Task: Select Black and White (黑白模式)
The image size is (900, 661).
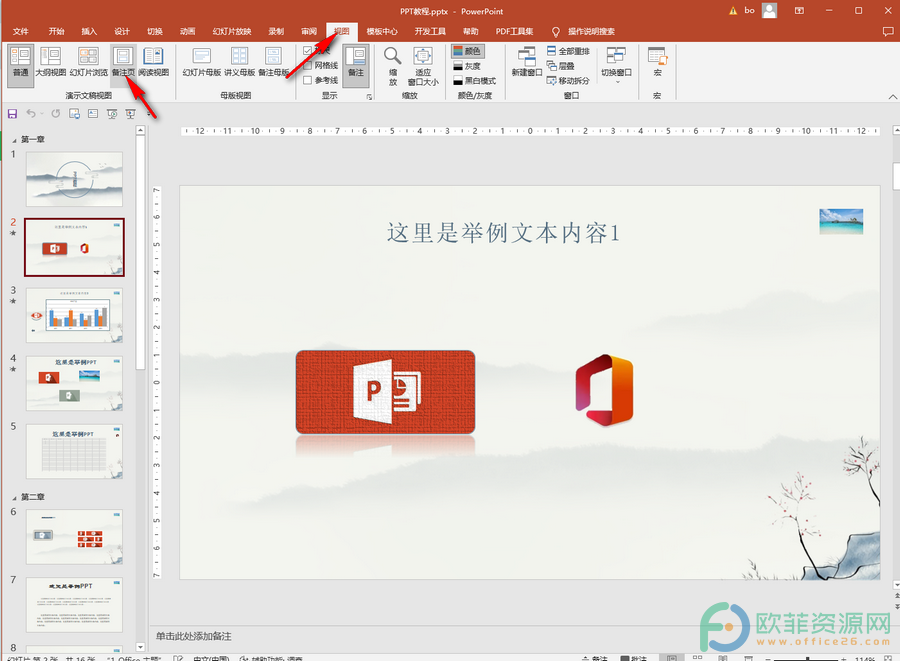Action: click(x=474, y=81)
